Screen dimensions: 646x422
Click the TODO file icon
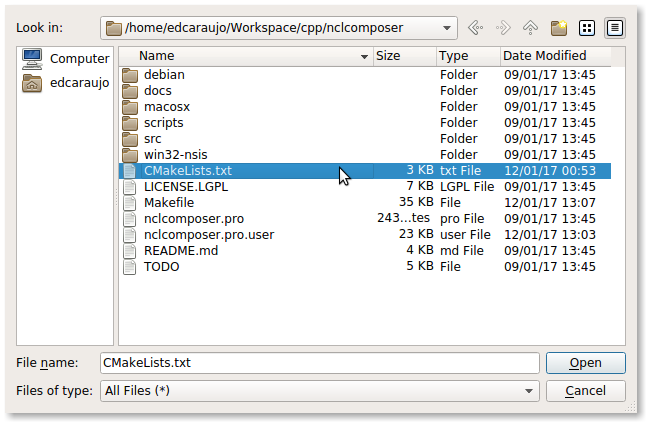[x=130, y=267]
